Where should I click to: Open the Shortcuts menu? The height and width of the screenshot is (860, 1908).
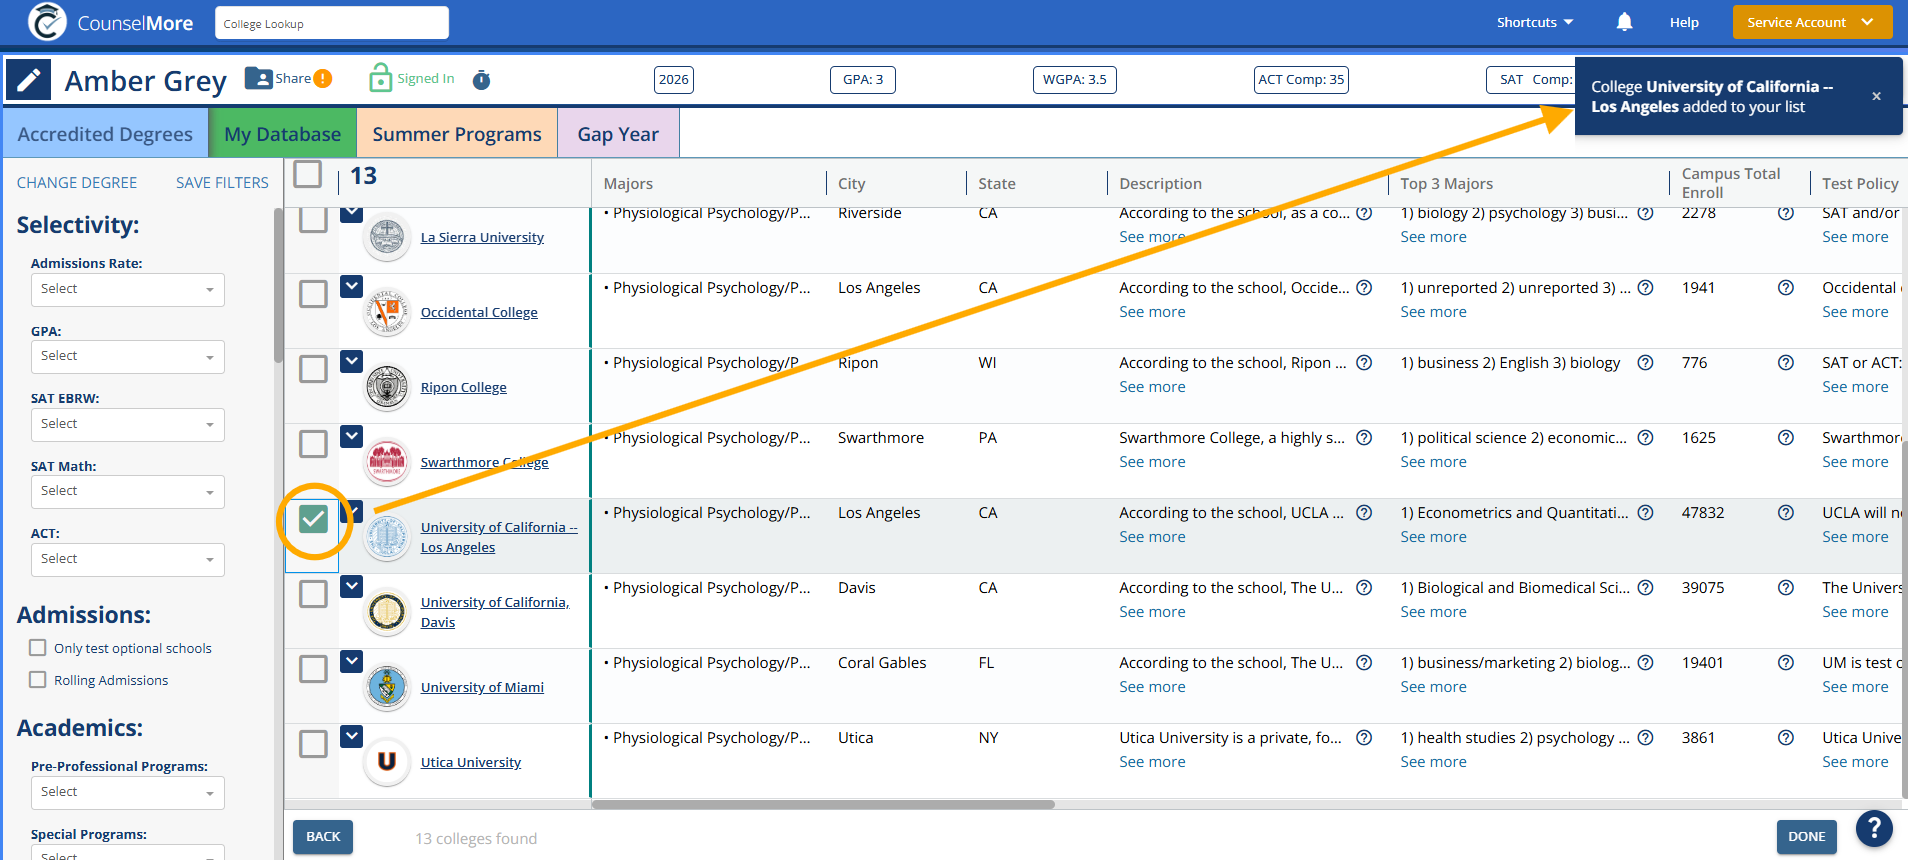point(1535,22)
